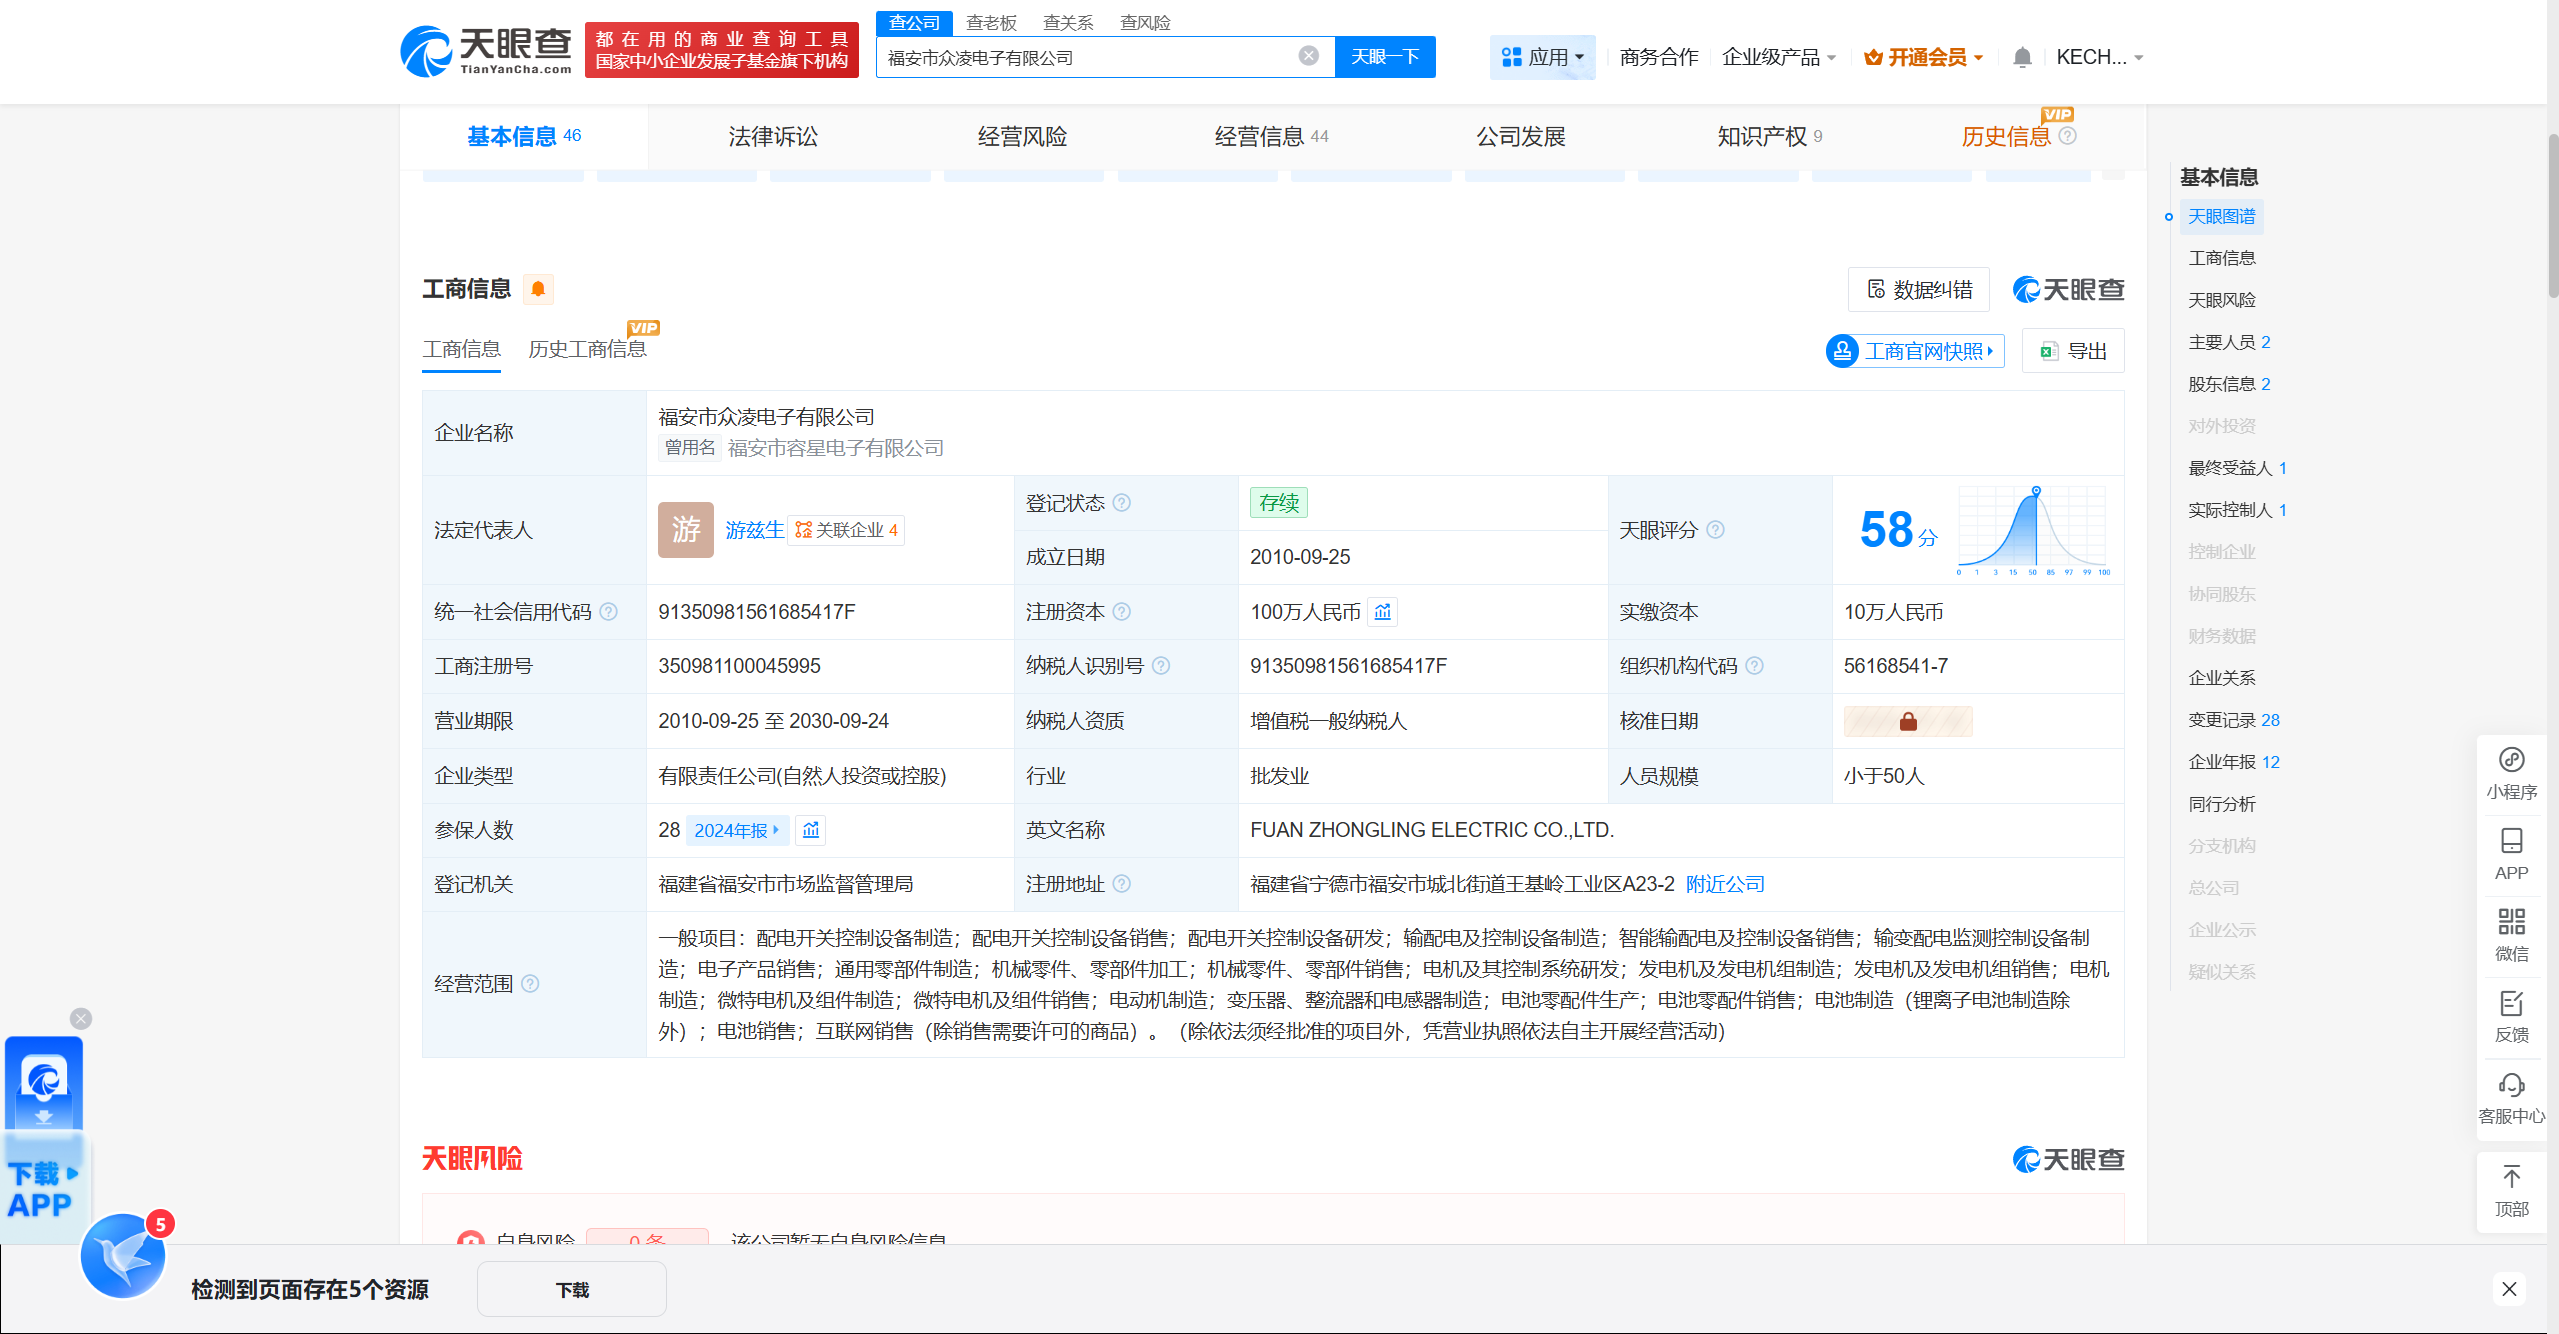This screenshot has height=1334, width=2559.
Task: Expand the 应用 dropdown menu
Action: pyautogui.click(x=1544, y=57)
